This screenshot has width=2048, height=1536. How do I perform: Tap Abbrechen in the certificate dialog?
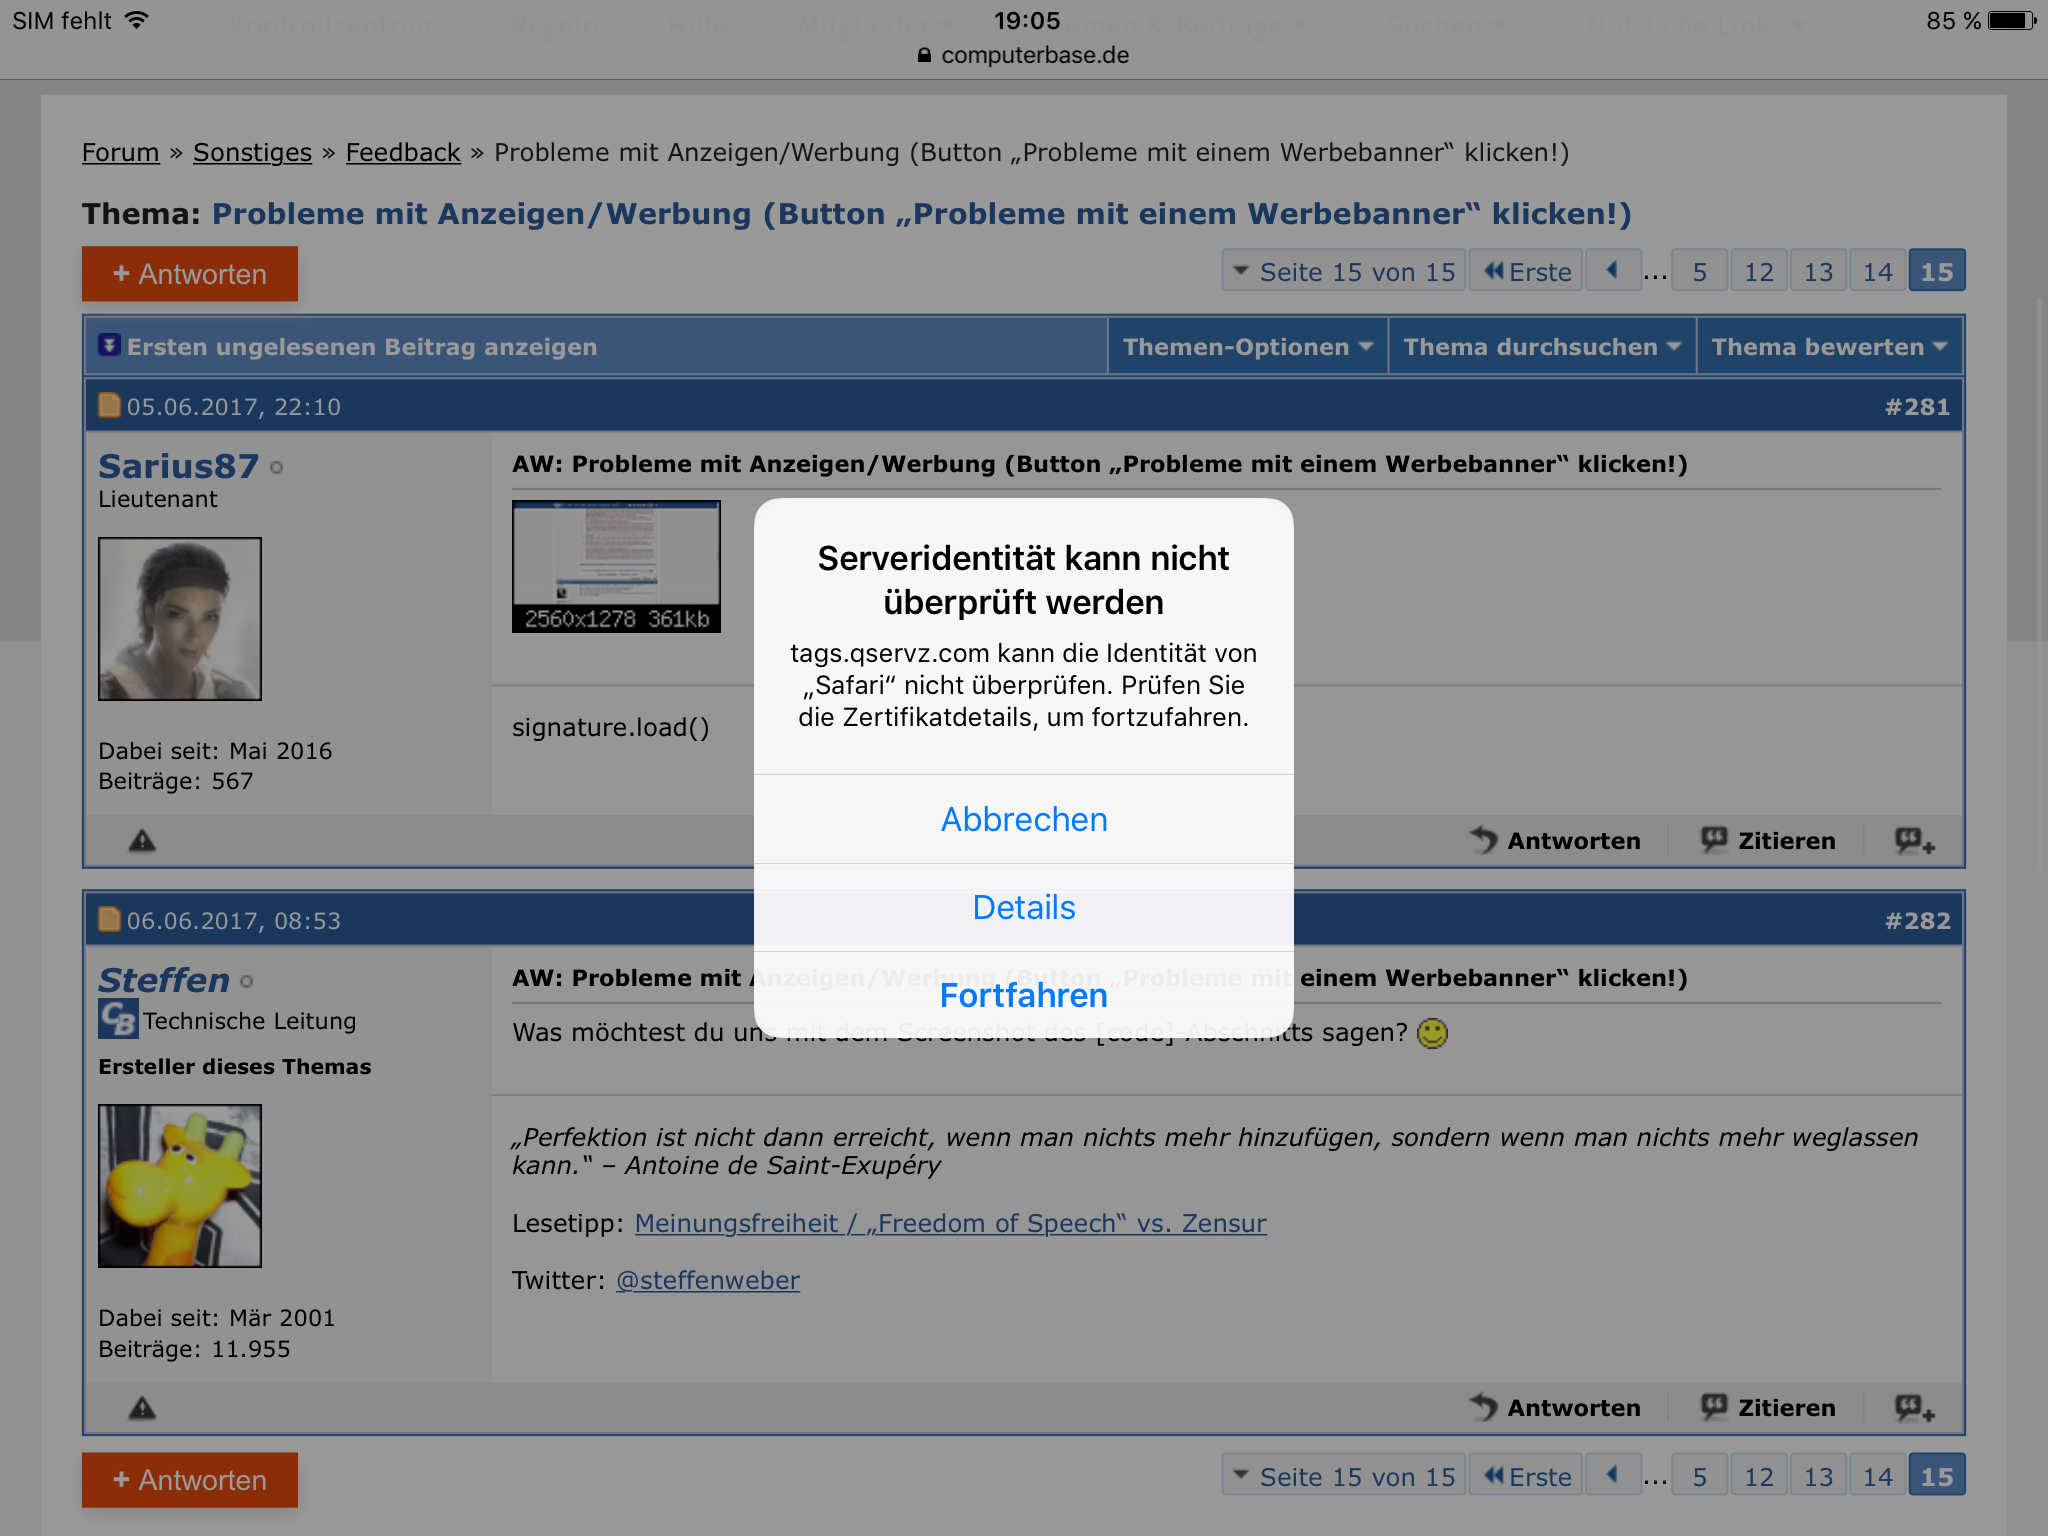[x=1023, y=819]
